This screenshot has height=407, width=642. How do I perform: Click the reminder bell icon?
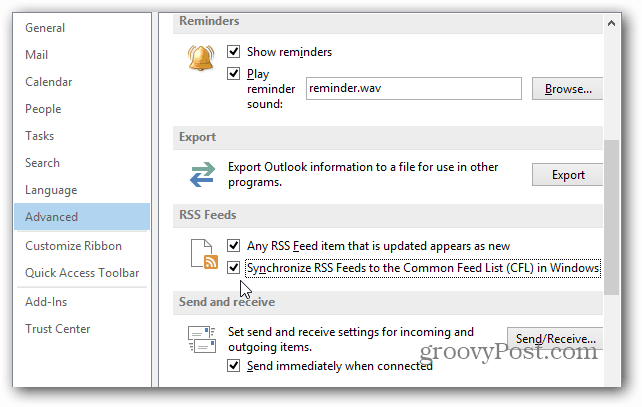201,57
